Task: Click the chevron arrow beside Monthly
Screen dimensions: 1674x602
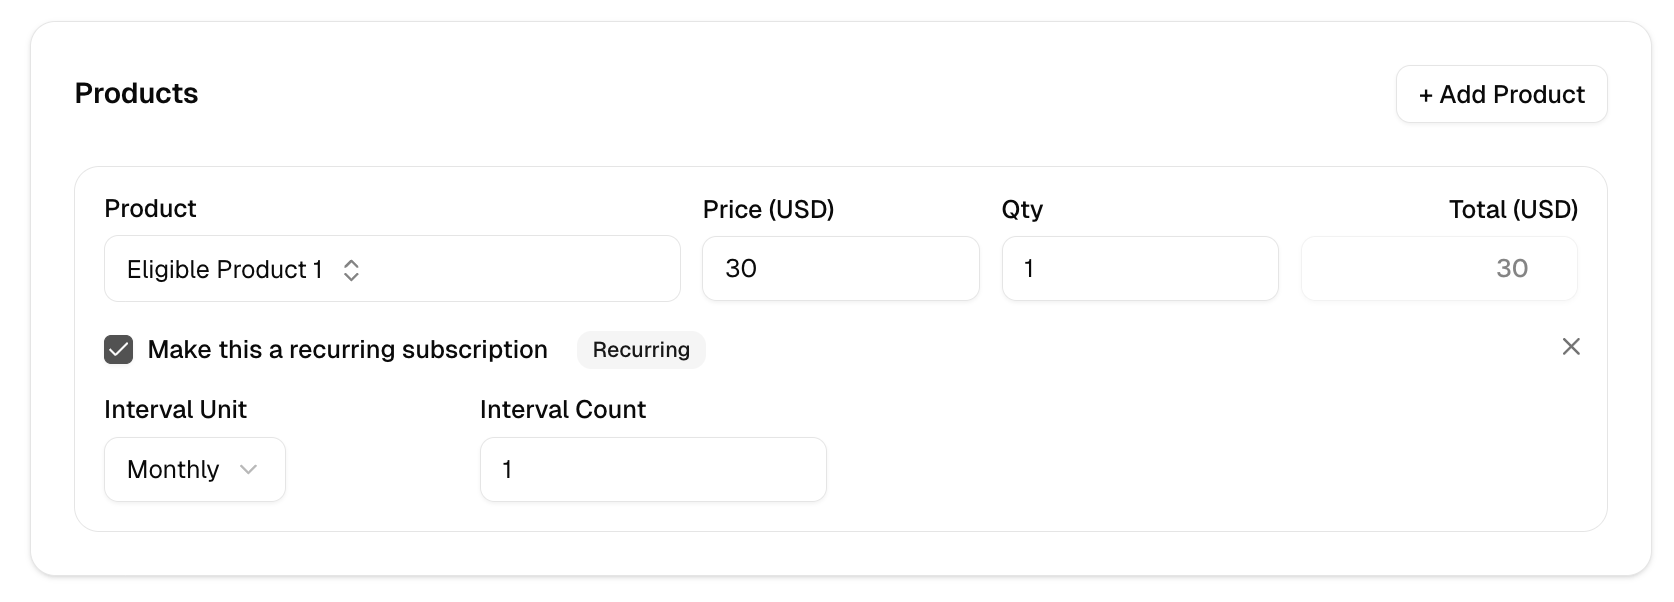Action: (x=249, y=470)
